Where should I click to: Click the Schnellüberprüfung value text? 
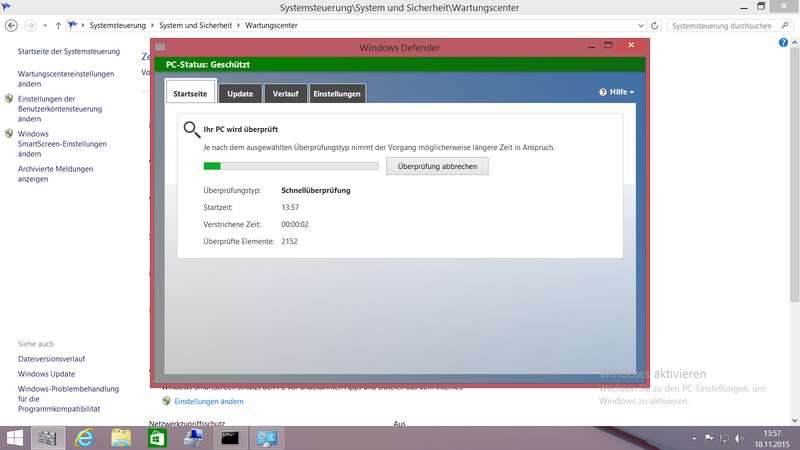pyautogui.click(x=316, y=190)
